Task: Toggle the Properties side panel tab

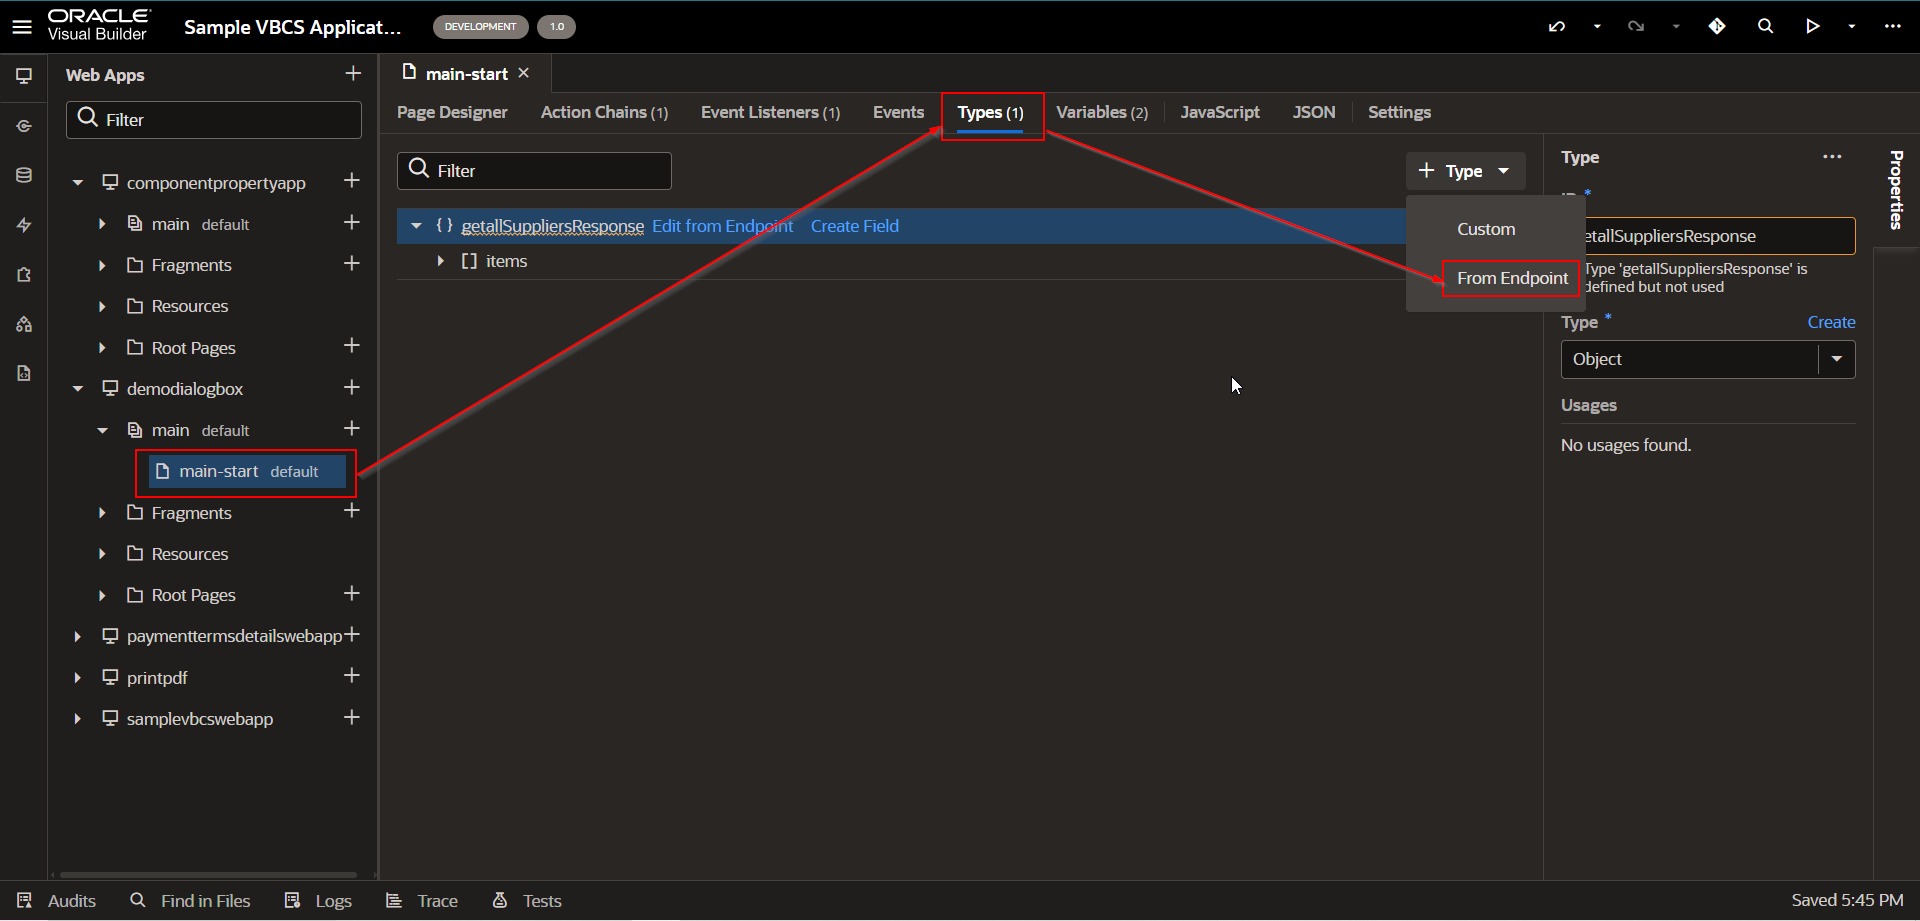Action: click(1896, 190)
